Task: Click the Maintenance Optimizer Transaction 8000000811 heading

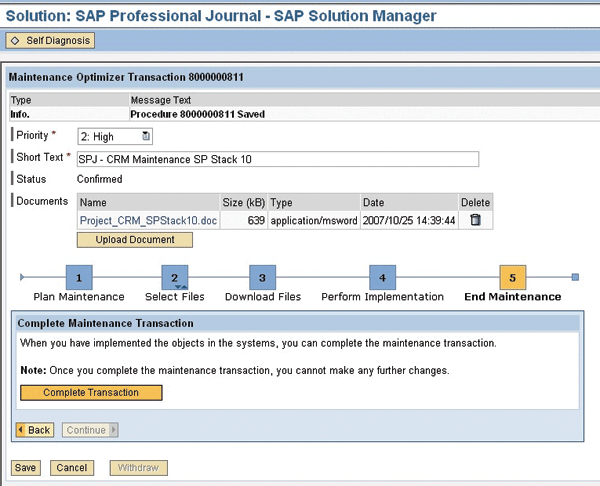Action: 126,77
